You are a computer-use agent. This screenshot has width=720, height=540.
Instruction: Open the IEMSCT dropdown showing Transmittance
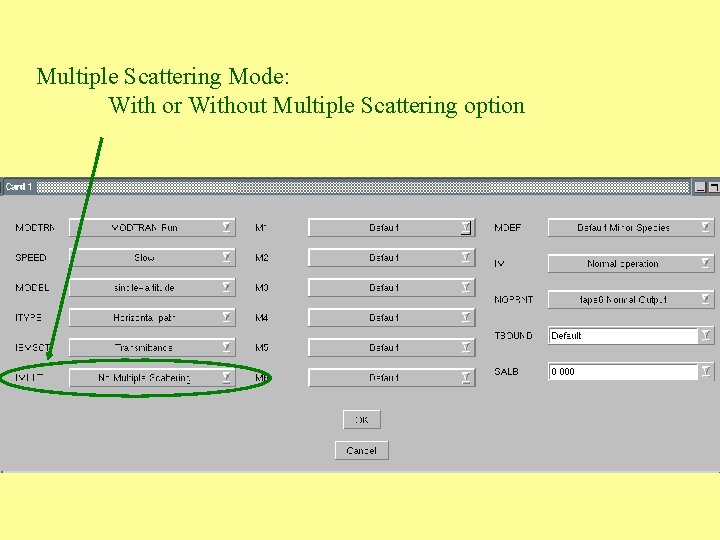click(152, 348)
